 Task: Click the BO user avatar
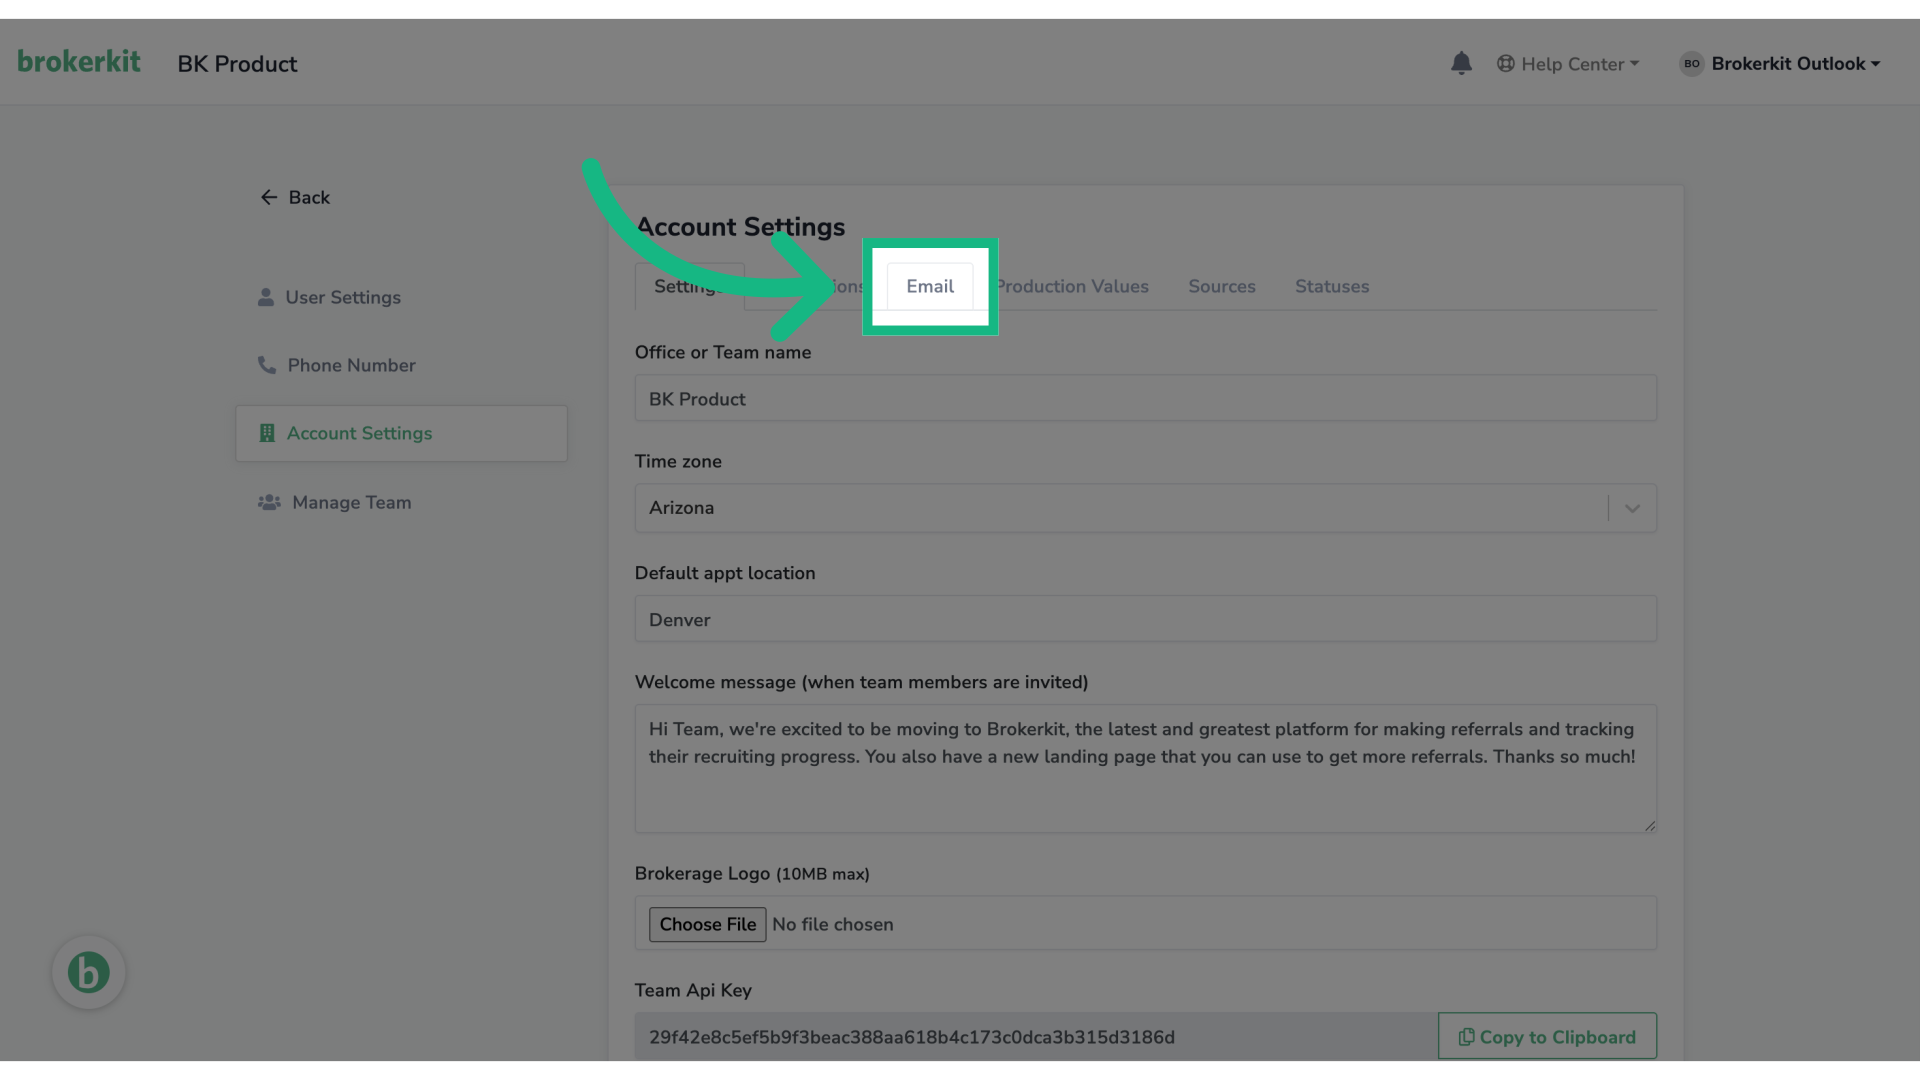[x=1691, y=64]
